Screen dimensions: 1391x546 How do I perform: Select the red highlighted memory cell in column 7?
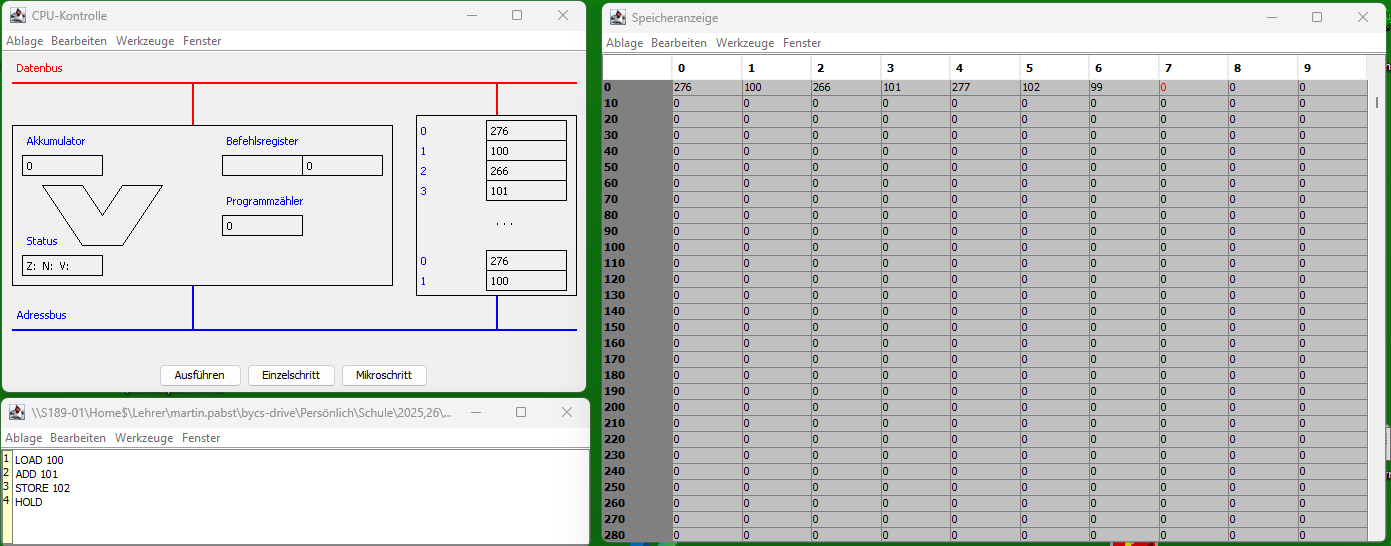point(1192,88)
